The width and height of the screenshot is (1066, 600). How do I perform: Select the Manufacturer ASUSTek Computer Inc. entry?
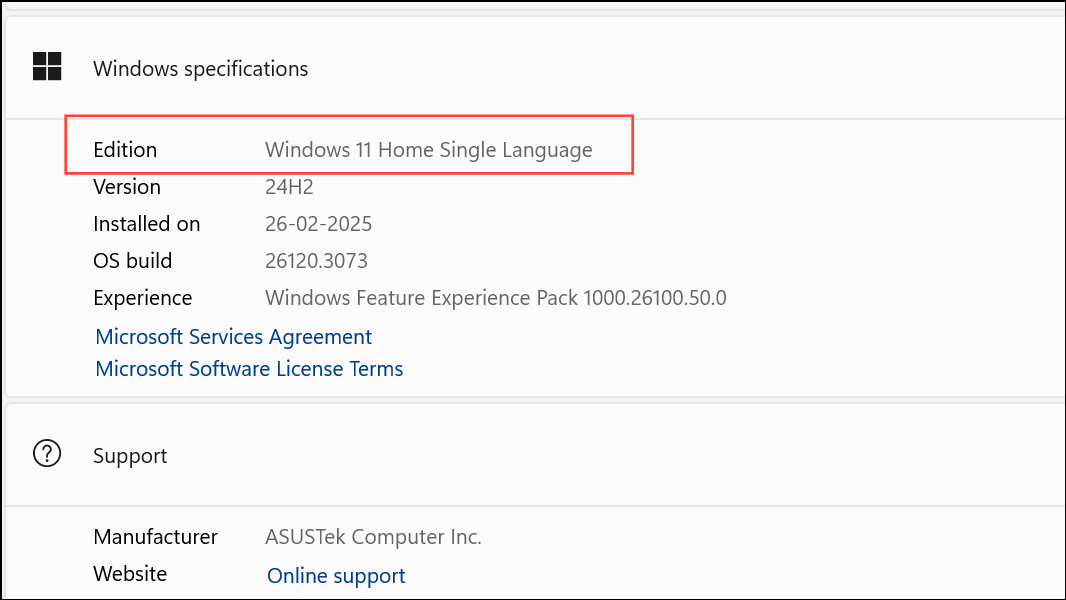coord(373,537)
